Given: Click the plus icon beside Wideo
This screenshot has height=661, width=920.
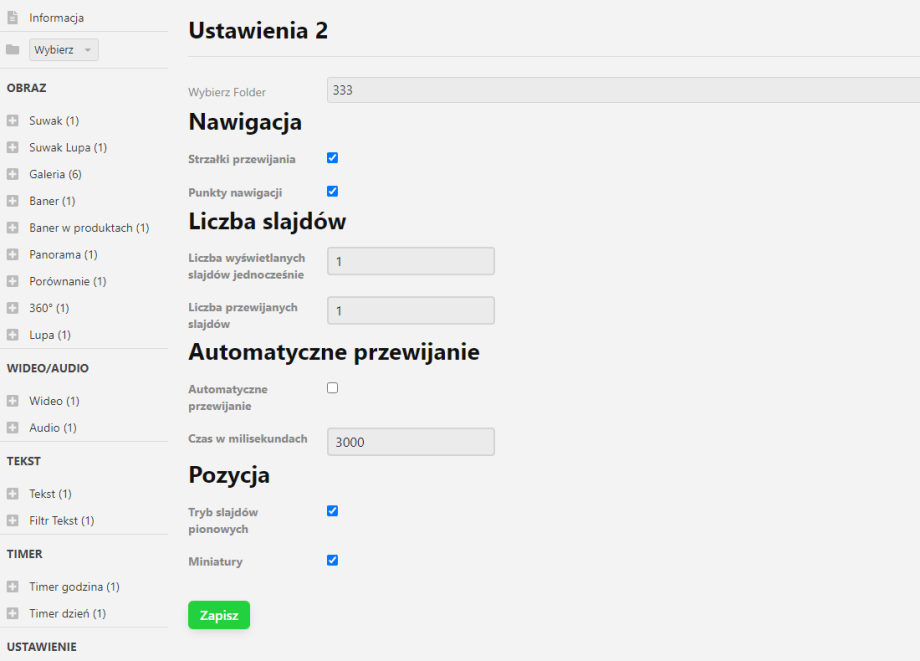Looking at the screenshot, I should 12,400.
